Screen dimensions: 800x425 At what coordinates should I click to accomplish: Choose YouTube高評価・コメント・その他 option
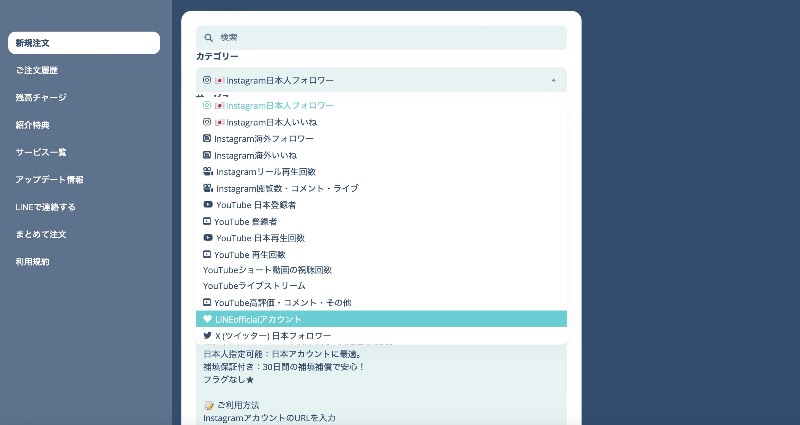381,303
